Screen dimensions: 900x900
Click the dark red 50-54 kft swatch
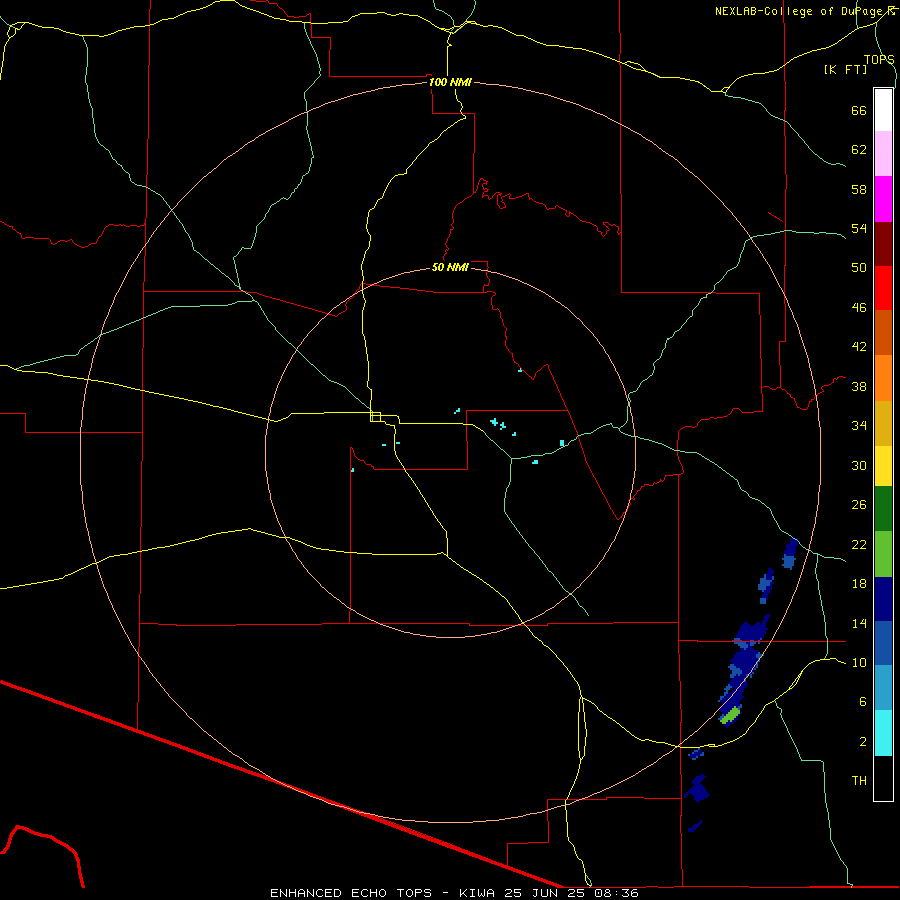point(883,243)
